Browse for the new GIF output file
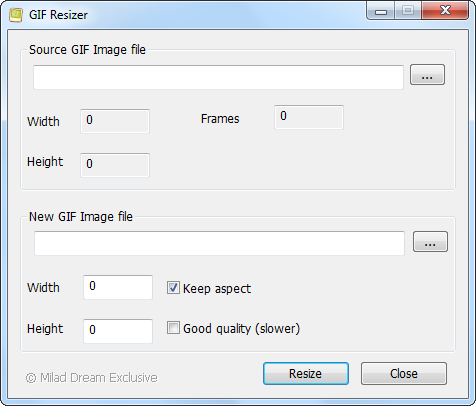Screen dimensions: 476x406 click(x=430, y=242)
